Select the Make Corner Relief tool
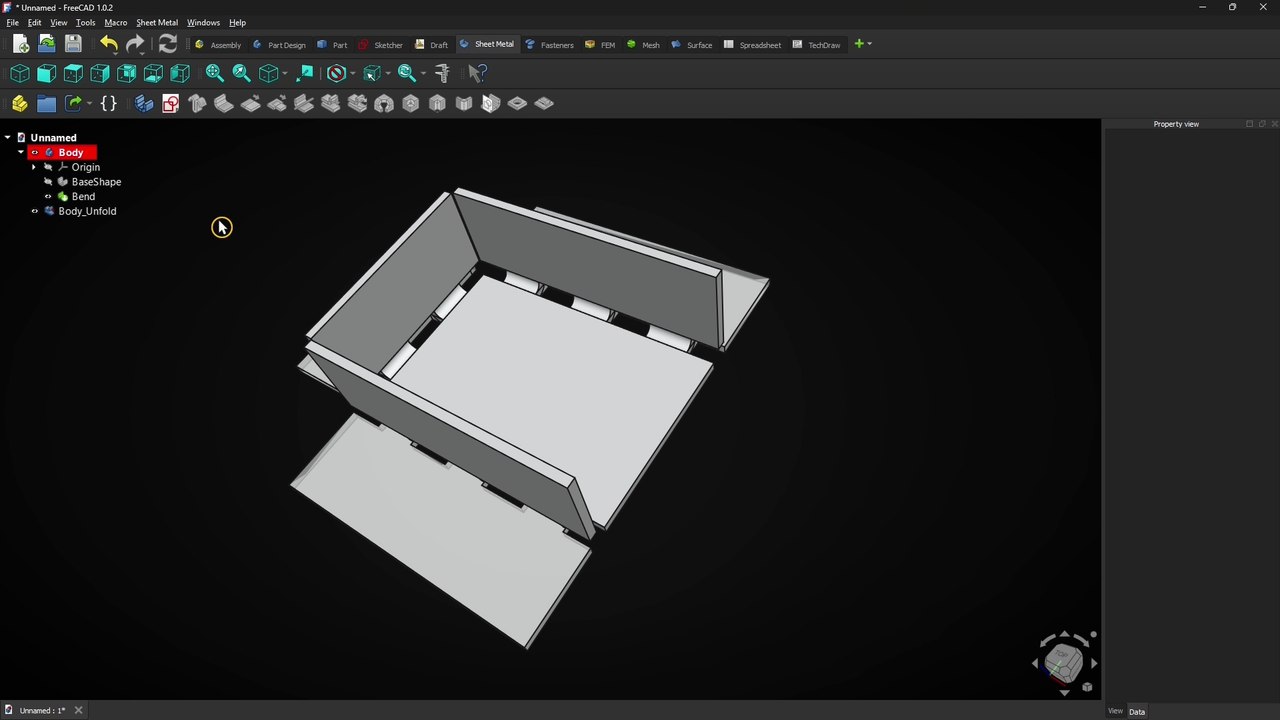 click(x=384, y=103)
